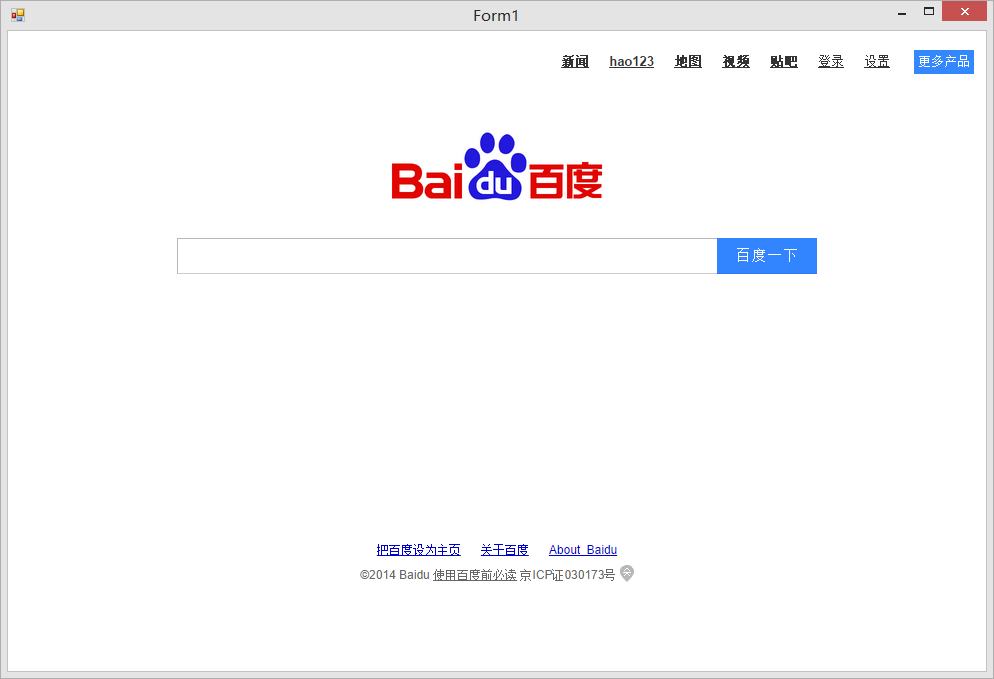The width and height of the screenshot is (994, 679).
Task: Open the hao123 link
Action: (x=631, y=61)
